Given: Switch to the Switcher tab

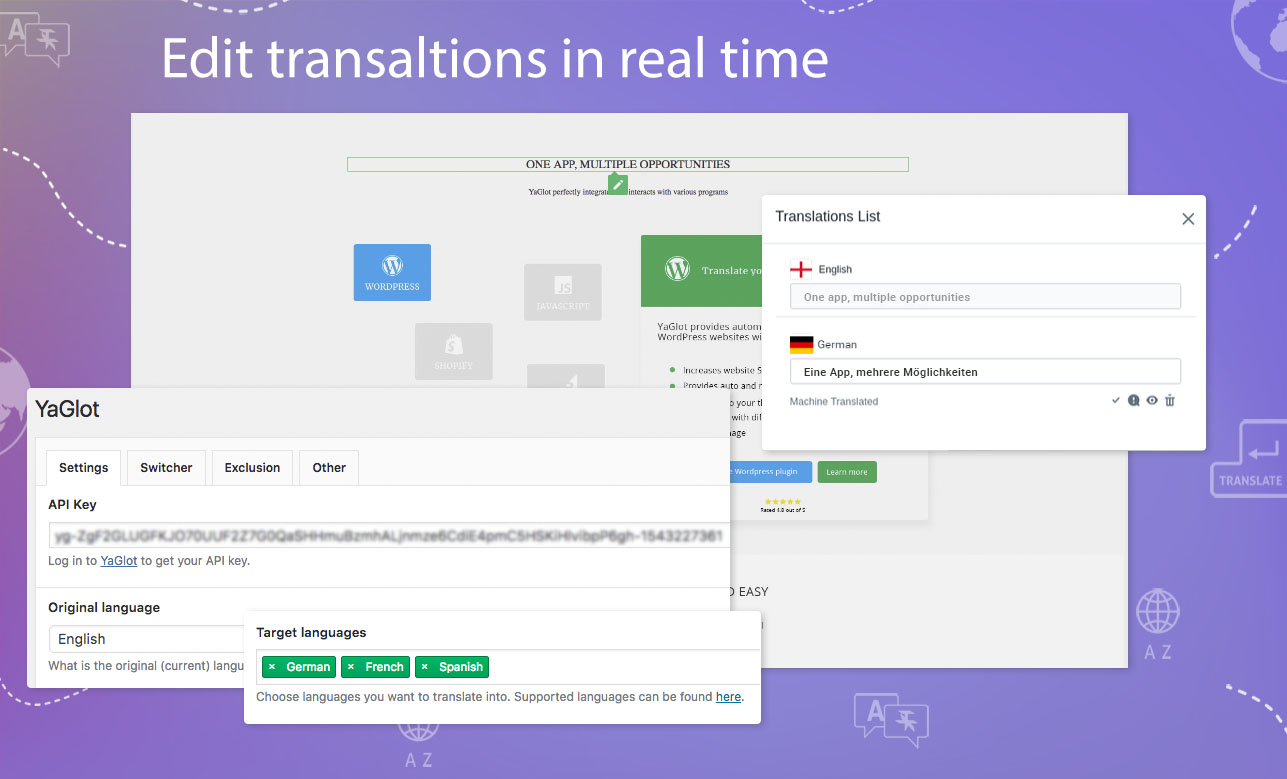Looking at the screenshot, I should click(166, 468).
